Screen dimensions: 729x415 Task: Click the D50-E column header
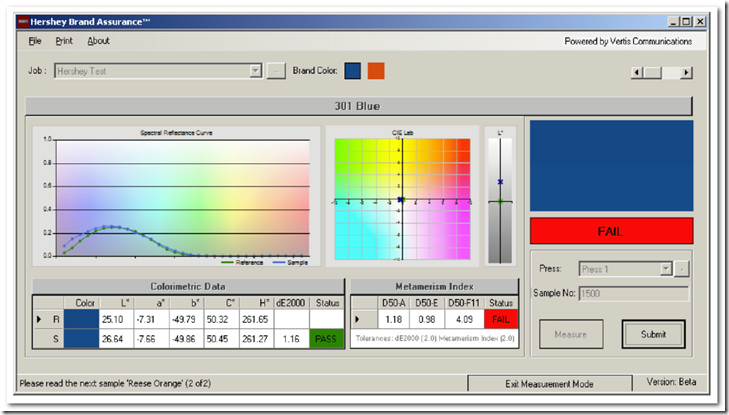coord(426,303)
